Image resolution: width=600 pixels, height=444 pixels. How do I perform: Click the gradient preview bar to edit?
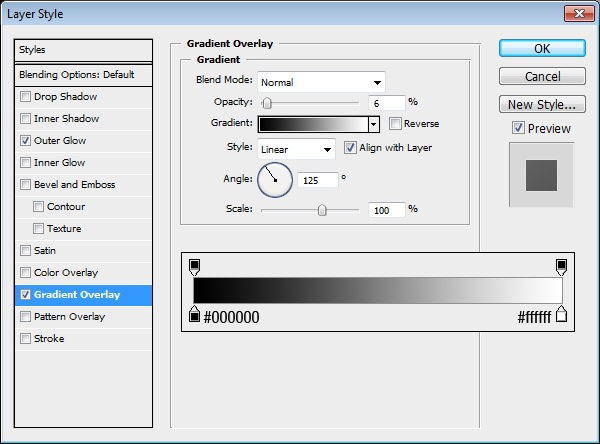click(313, 124)
